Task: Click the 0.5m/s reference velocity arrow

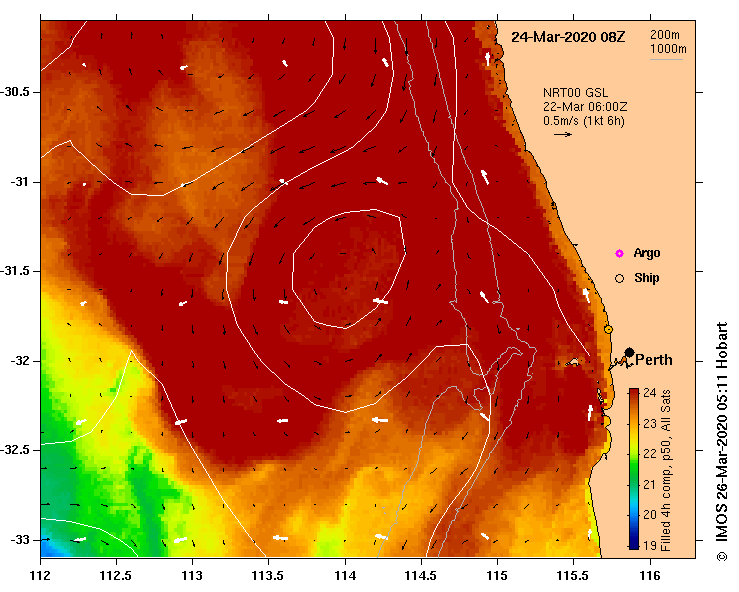Action: [563, 134]
